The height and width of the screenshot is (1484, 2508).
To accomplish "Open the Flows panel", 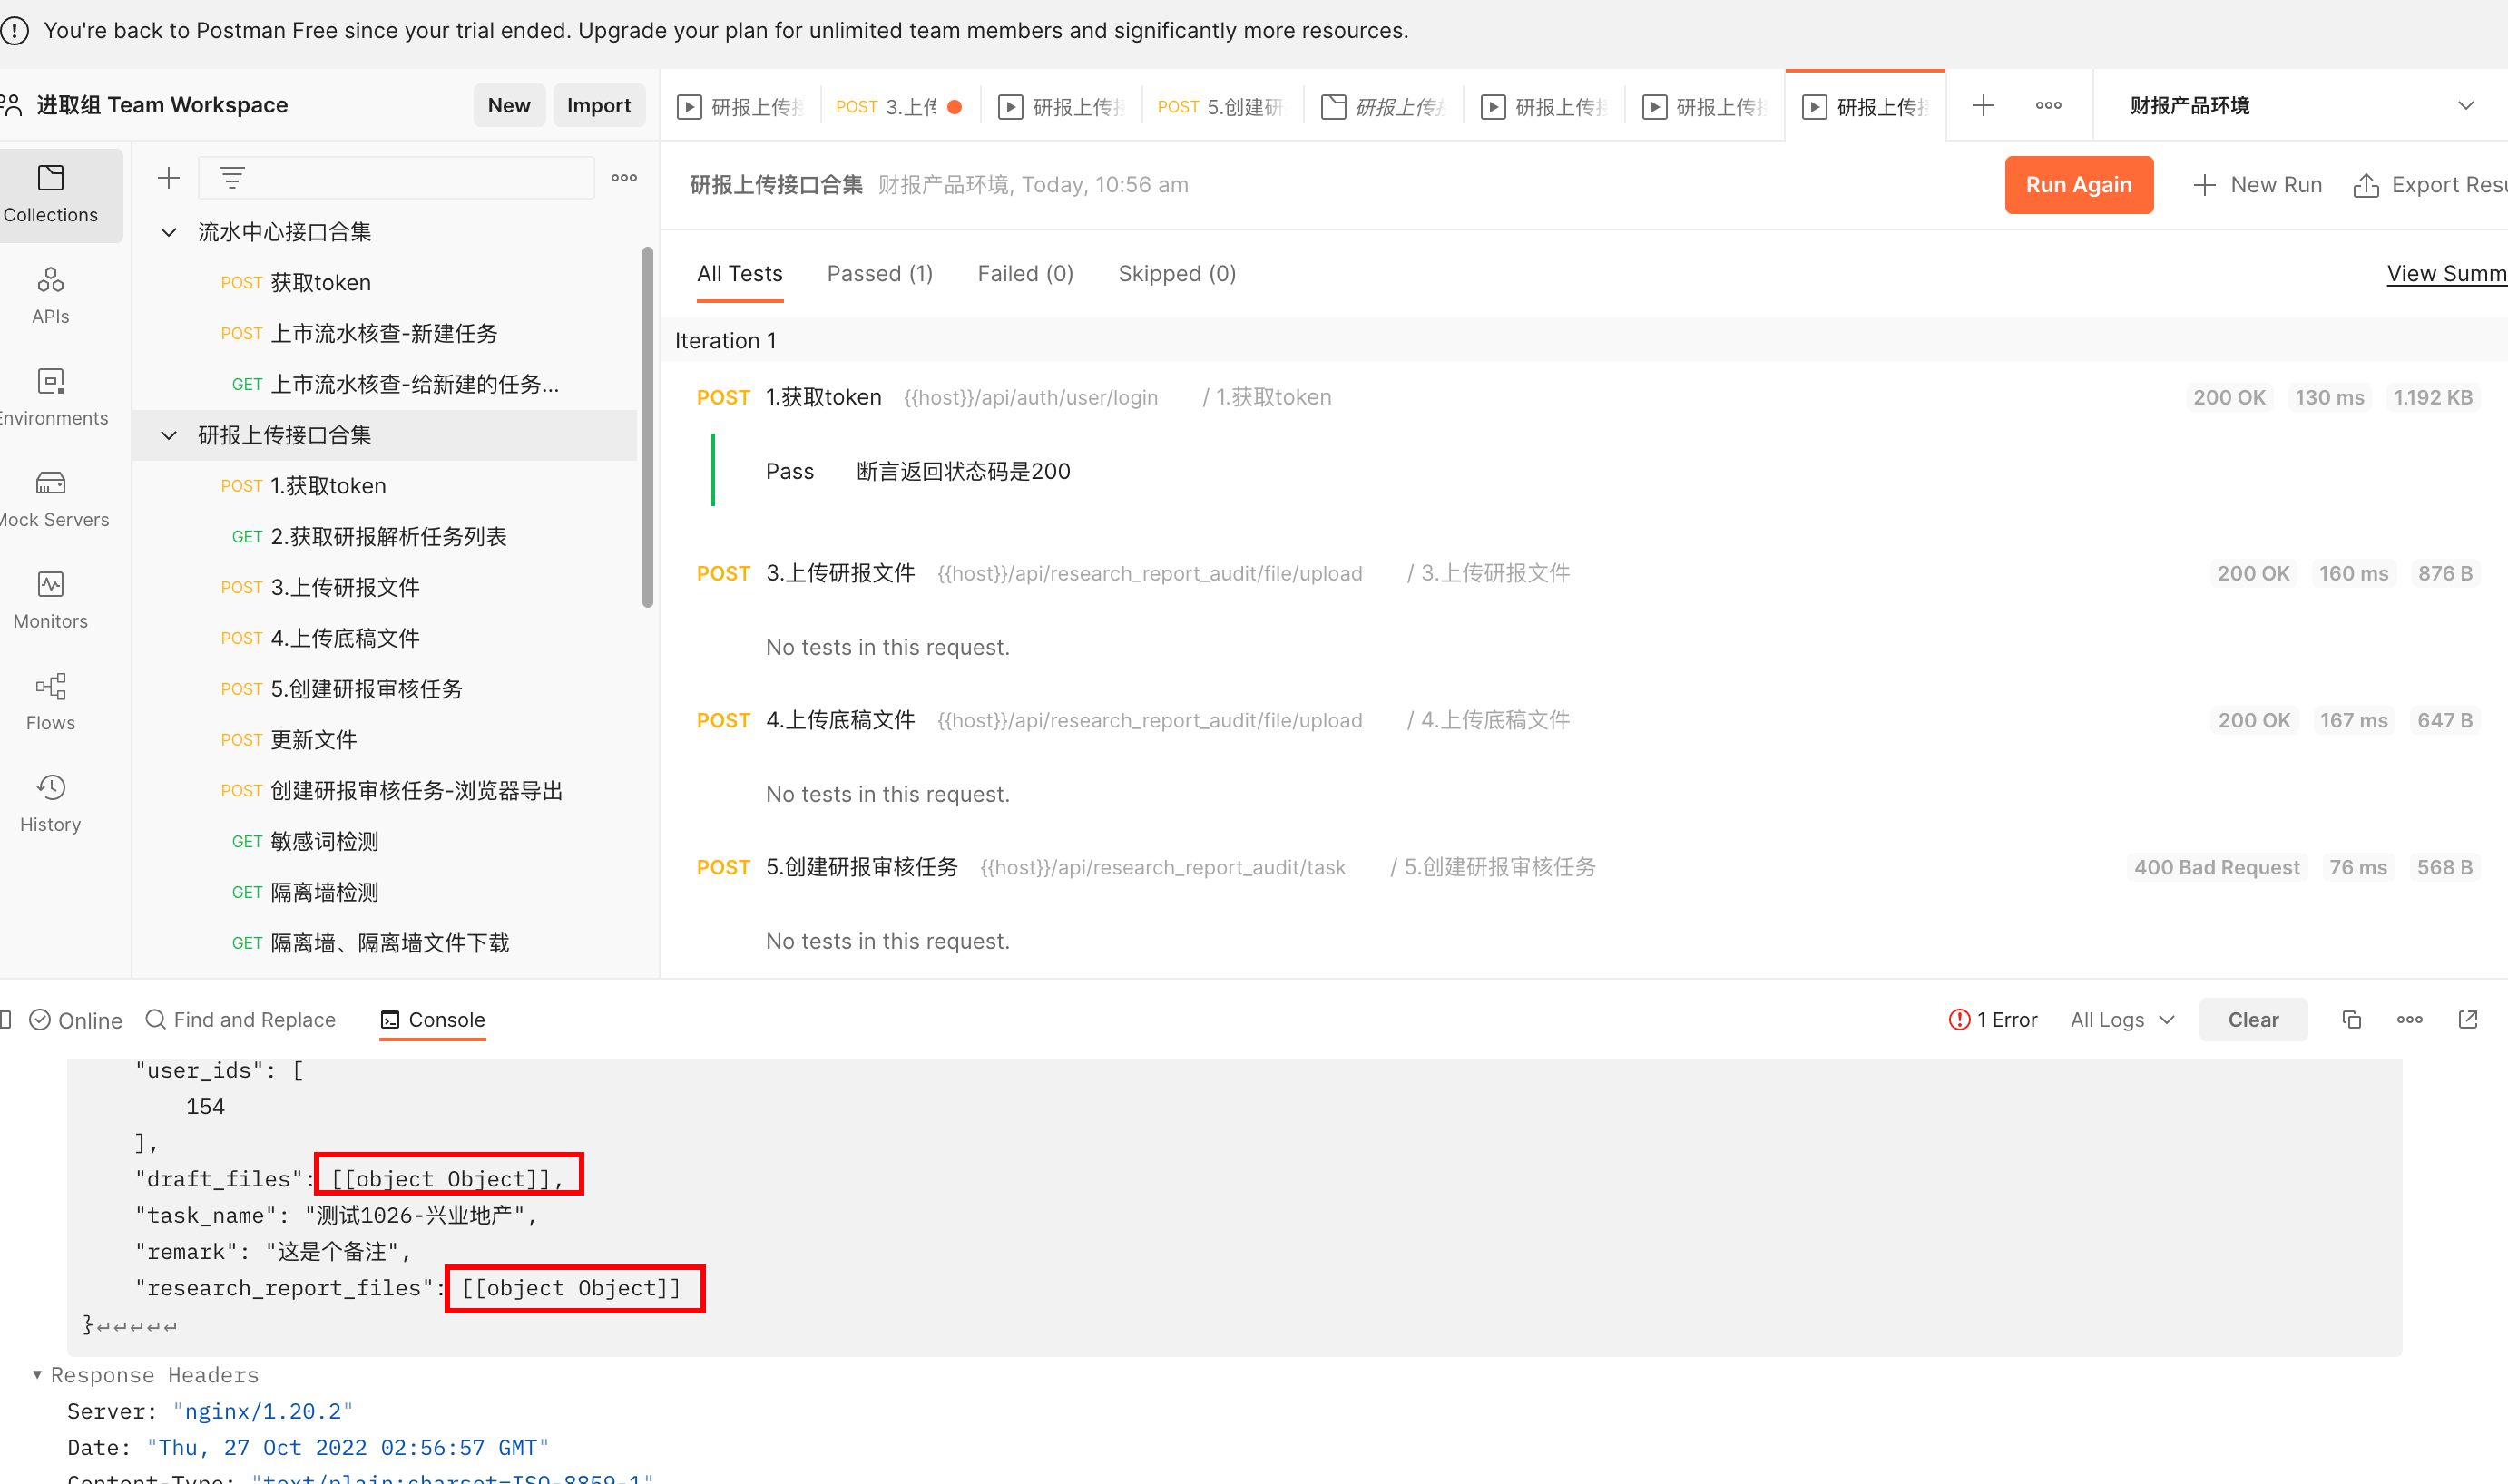I will coord(50,701).
